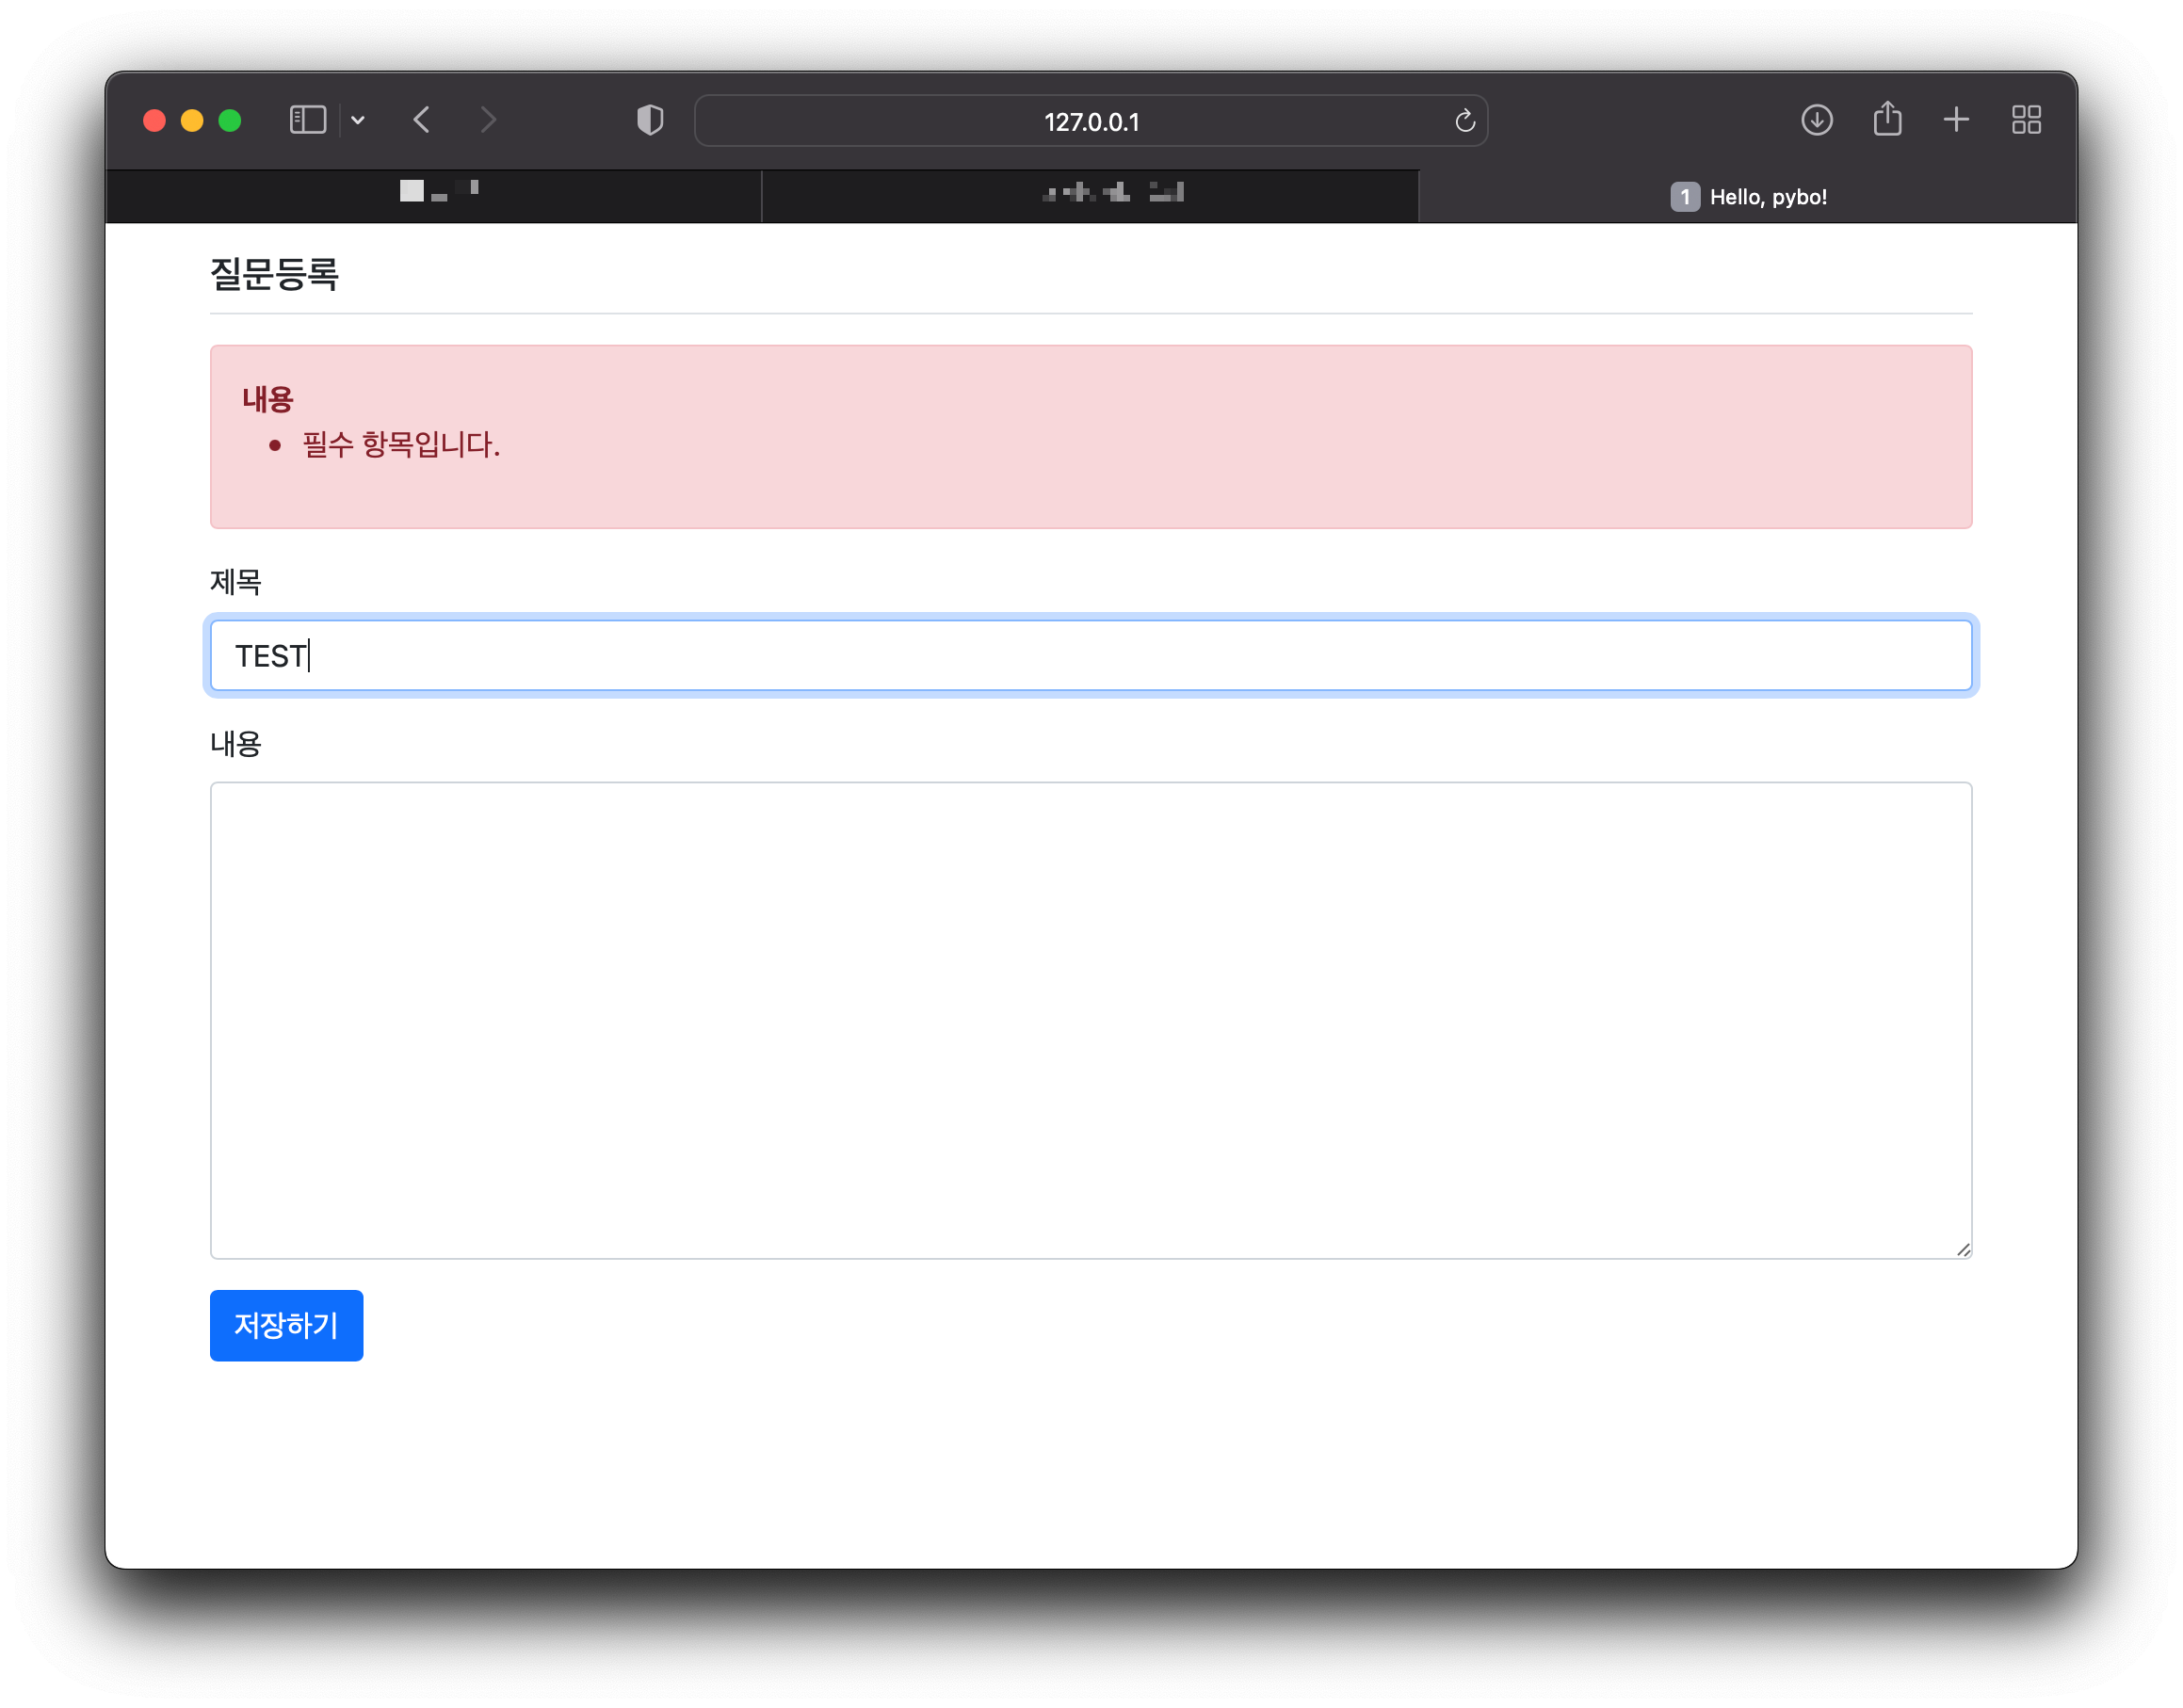The width and height of the screenshot is (2183, 1708).
Task: Click the 127.0.0.1 address bar
Action: [1090, 121]
